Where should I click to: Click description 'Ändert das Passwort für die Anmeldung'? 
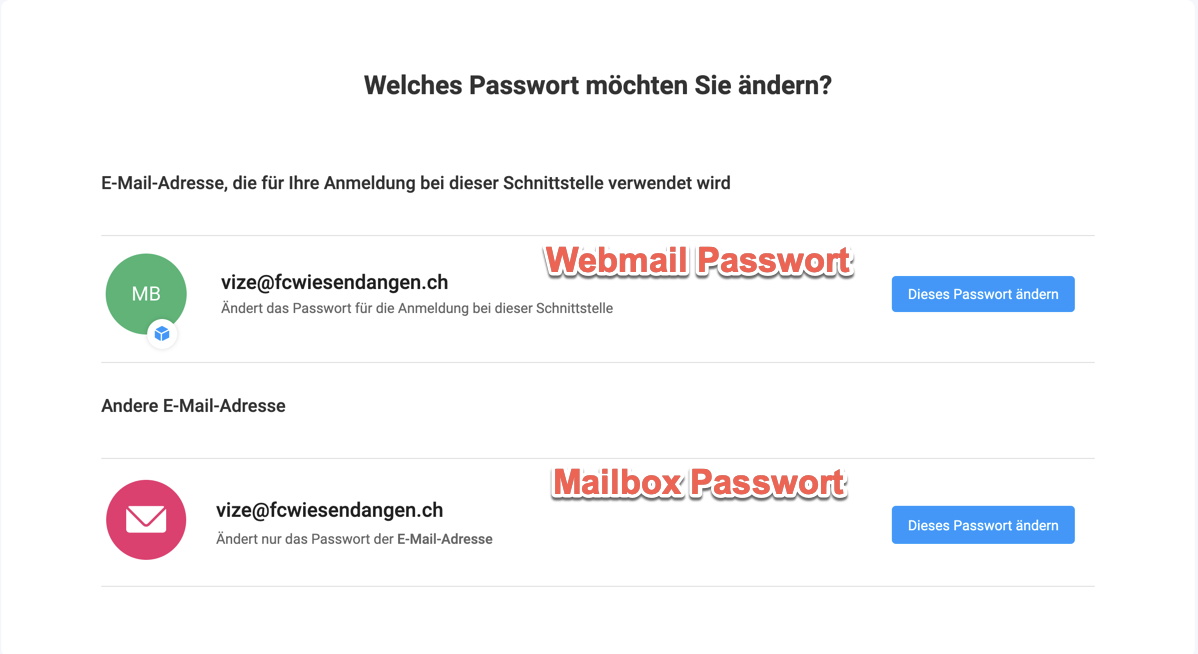(416, 308)
